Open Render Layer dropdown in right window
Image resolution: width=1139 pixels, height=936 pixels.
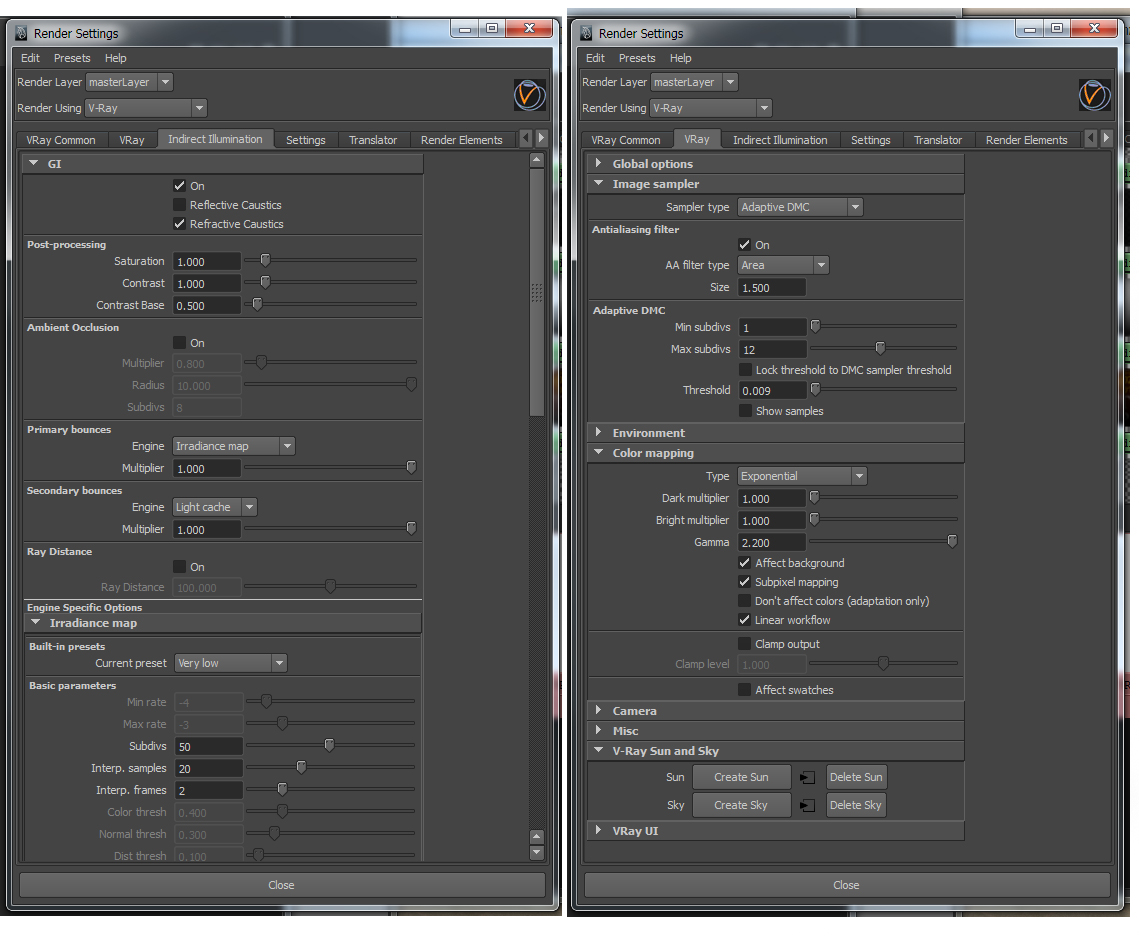tap(694, 82)
